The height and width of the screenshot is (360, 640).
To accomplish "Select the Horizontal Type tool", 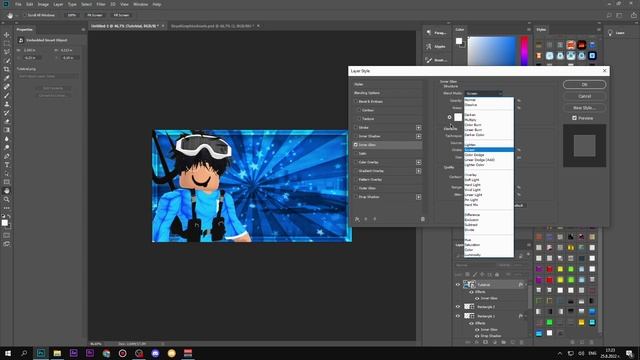I will (x=7, y=164).
